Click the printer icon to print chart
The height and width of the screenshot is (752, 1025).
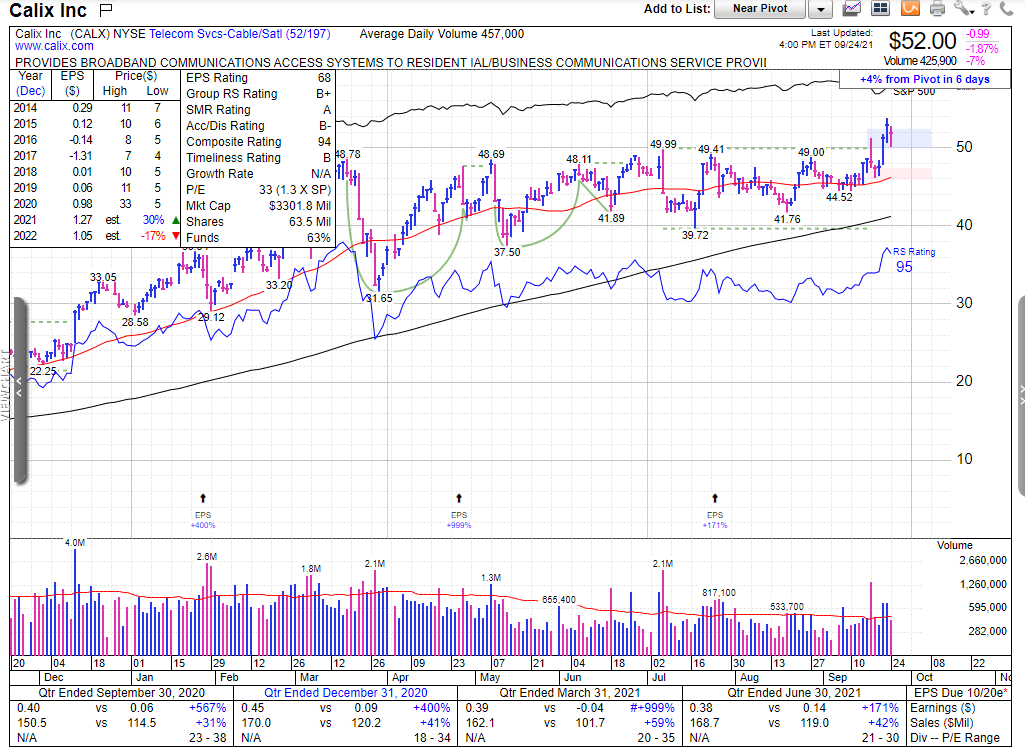tap(937, 9)
